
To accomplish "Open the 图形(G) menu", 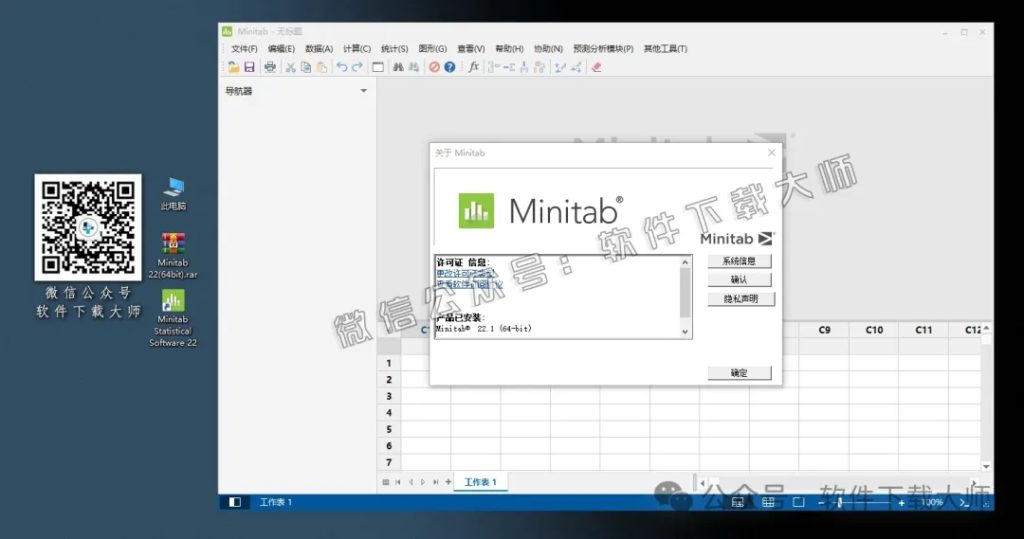I will [x=432, y=49].
